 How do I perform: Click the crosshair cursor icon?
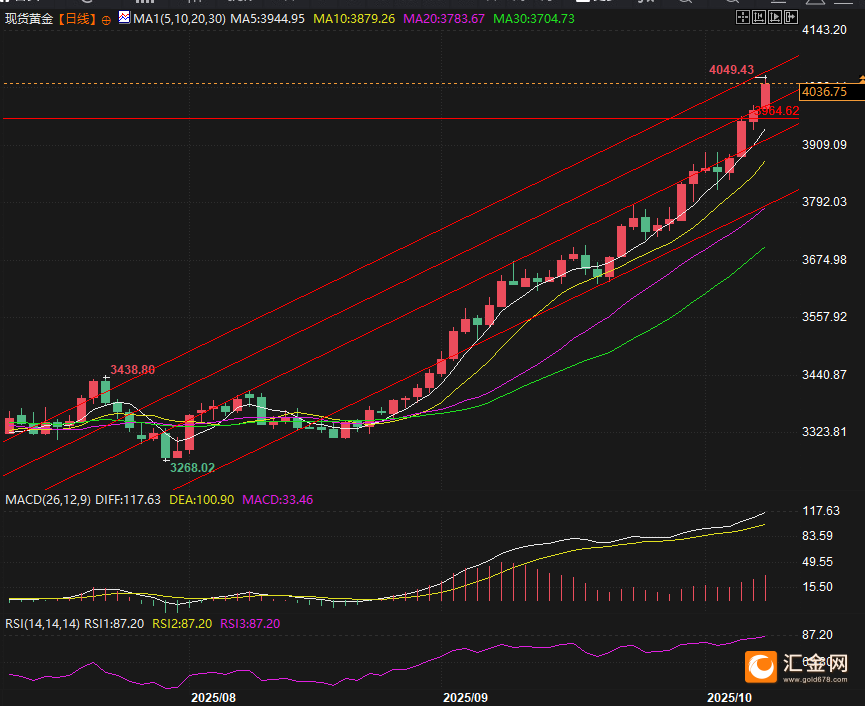pos(743,17)
